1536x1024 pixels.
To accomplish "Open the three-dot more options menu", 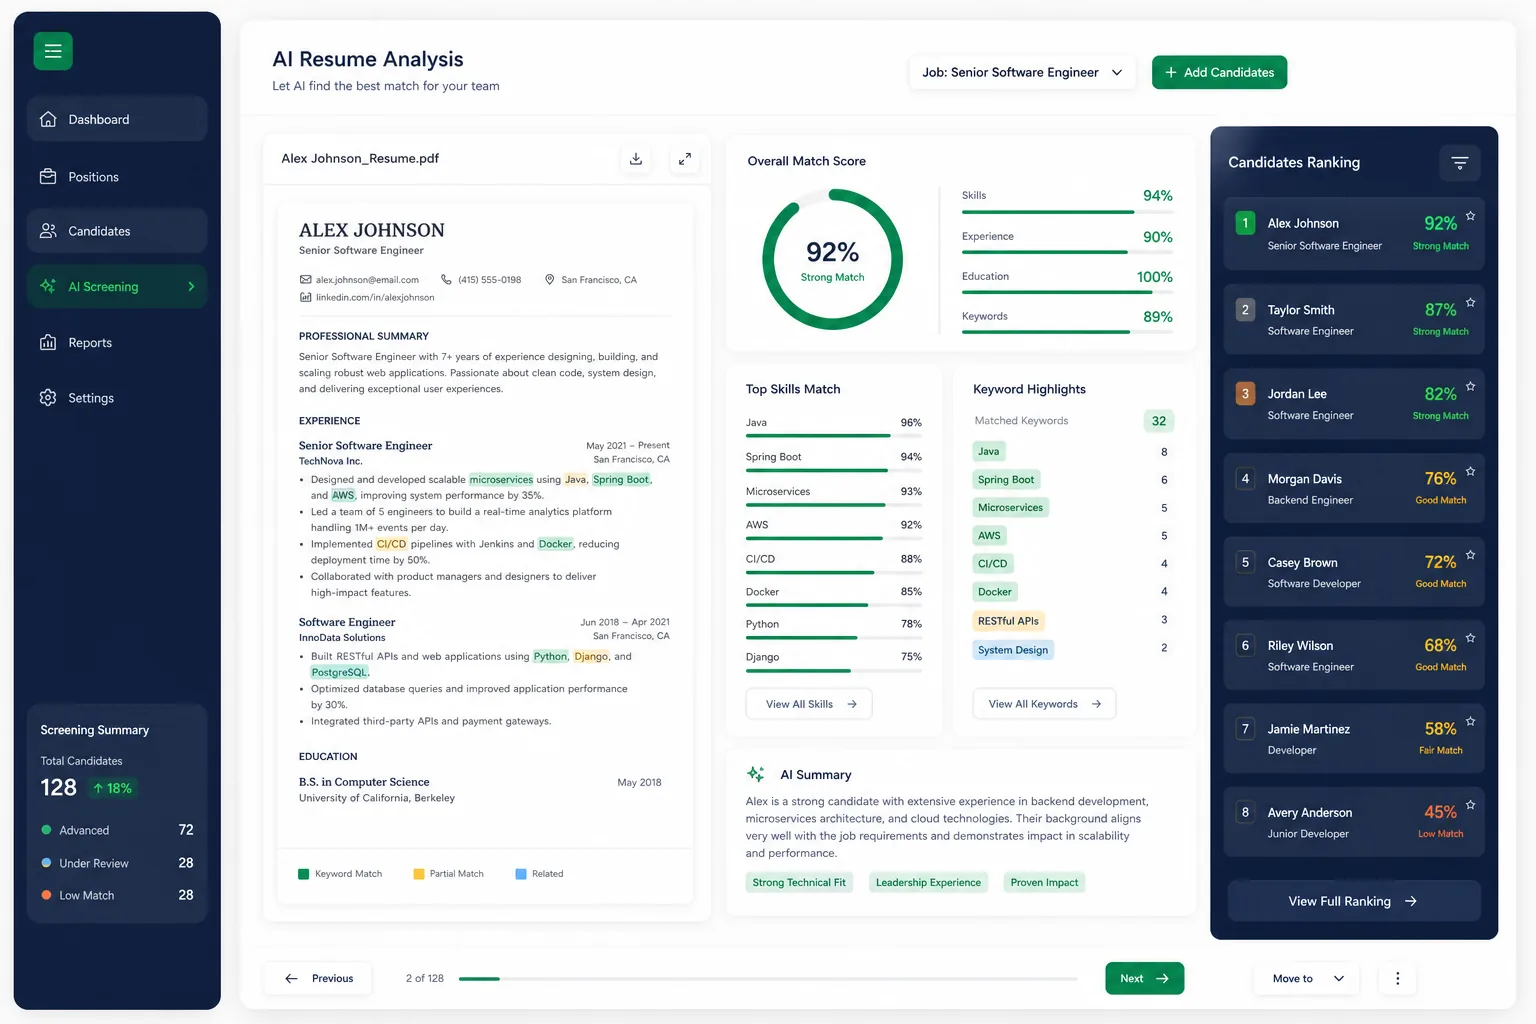I will pos(1398,979).
